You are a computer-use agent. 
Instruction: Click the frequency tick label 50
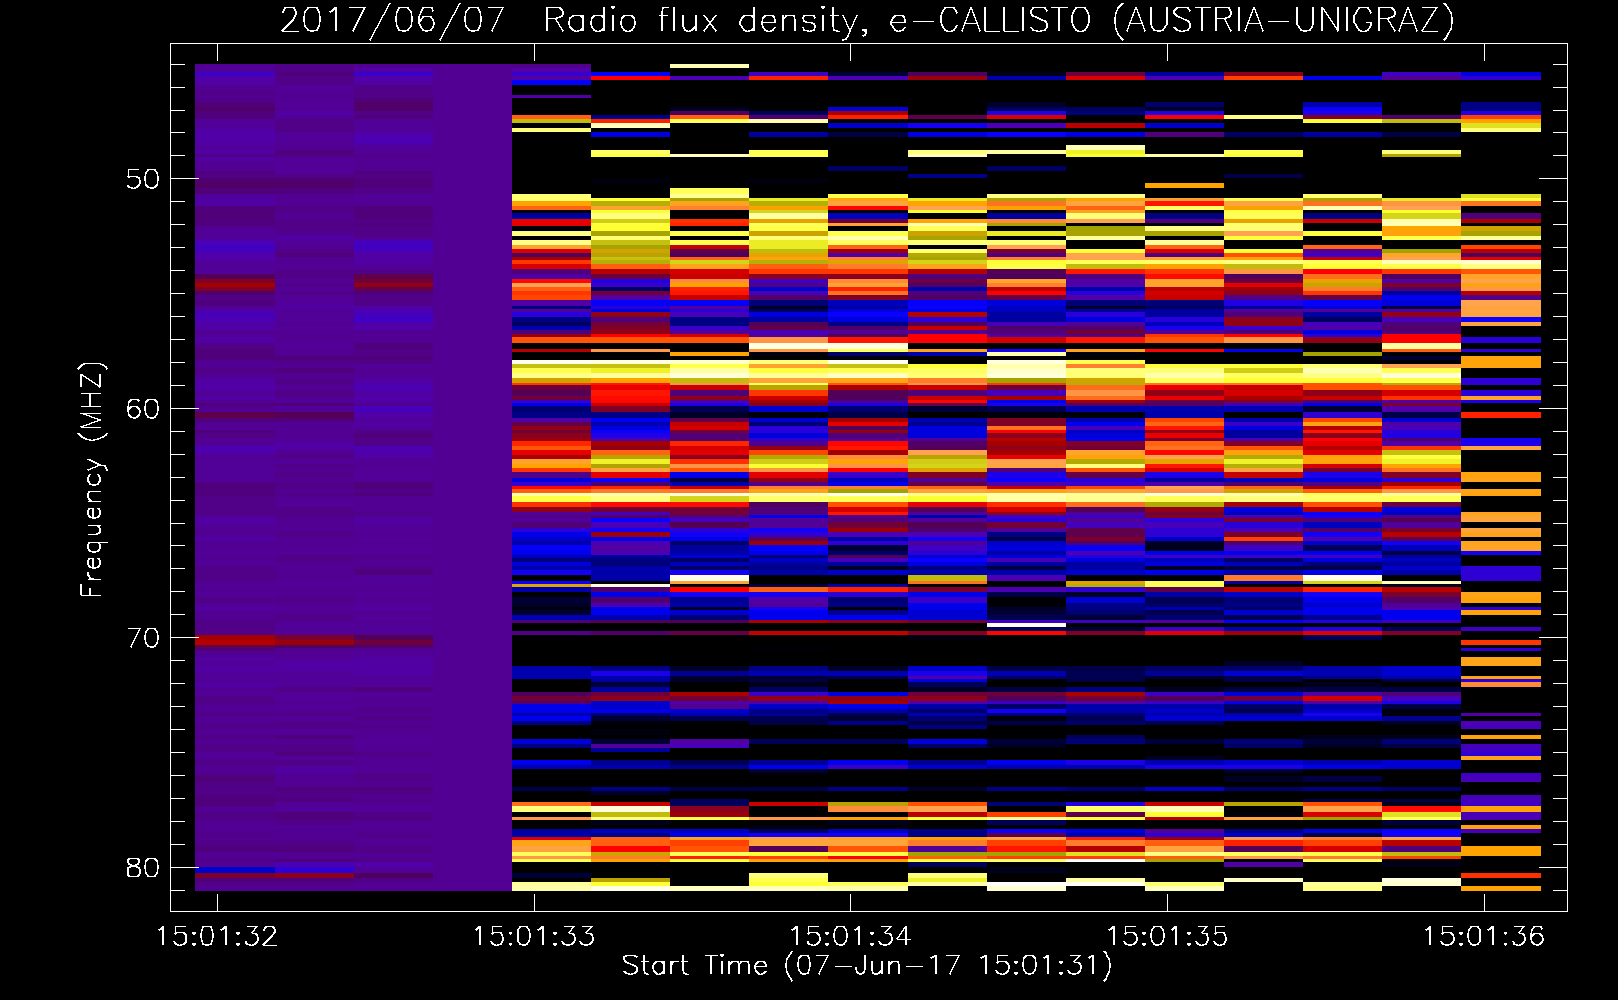coord(143,179)
